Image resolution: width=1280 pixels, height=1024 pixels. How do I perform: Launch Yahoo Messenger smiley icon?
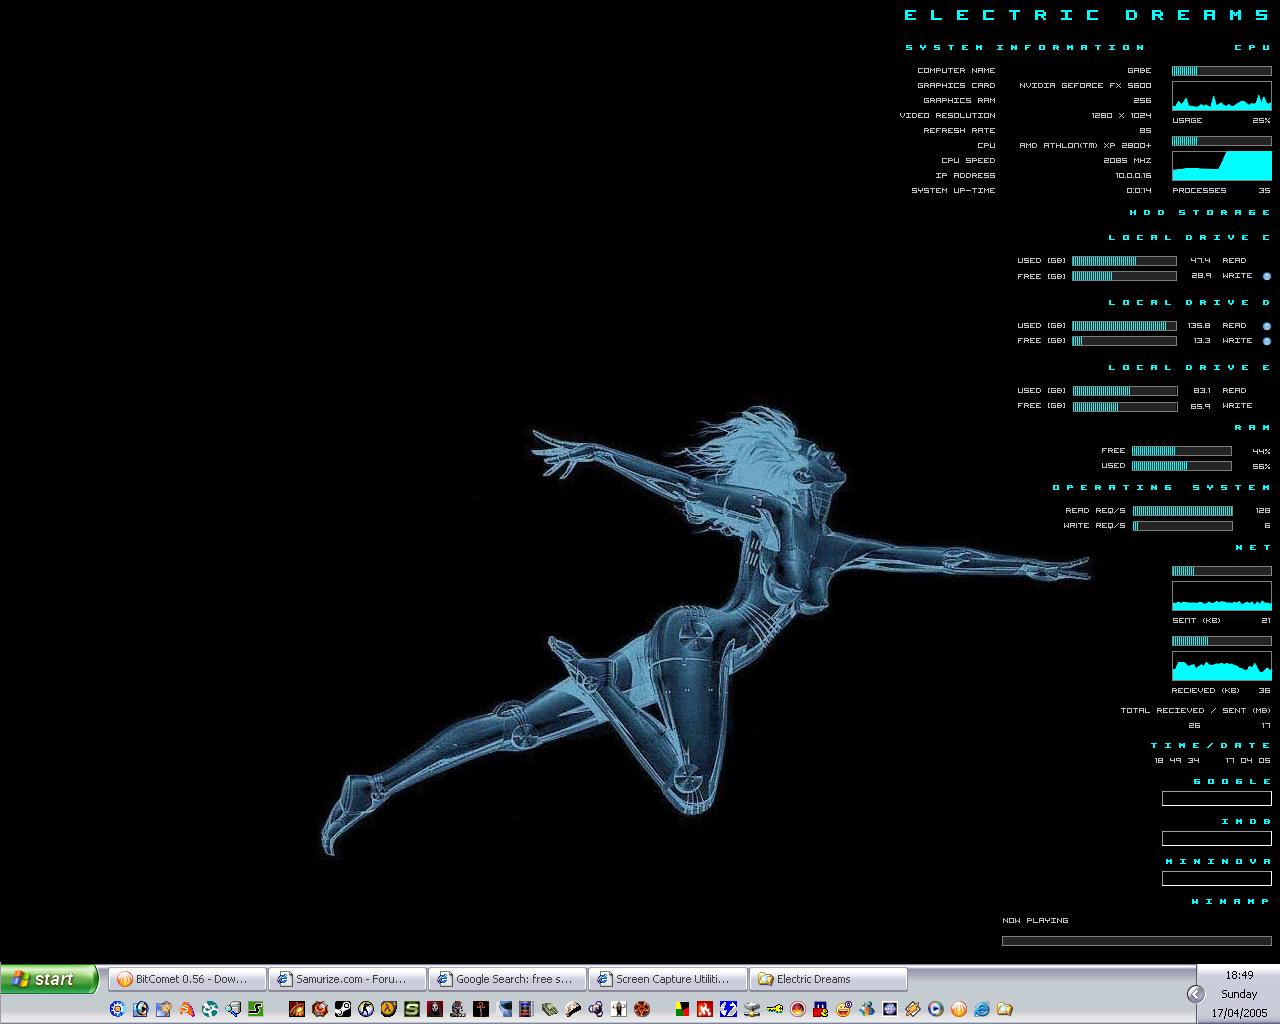pos(844,1009)
